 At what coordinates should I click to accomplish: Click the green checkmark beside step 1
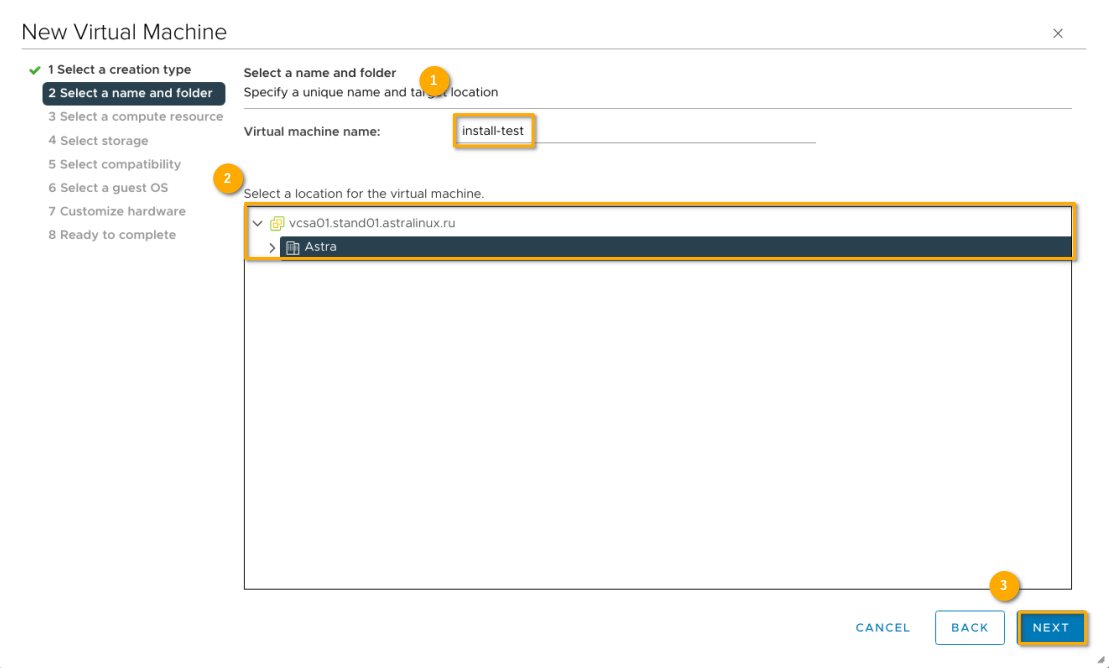click(x=35, y=70)
